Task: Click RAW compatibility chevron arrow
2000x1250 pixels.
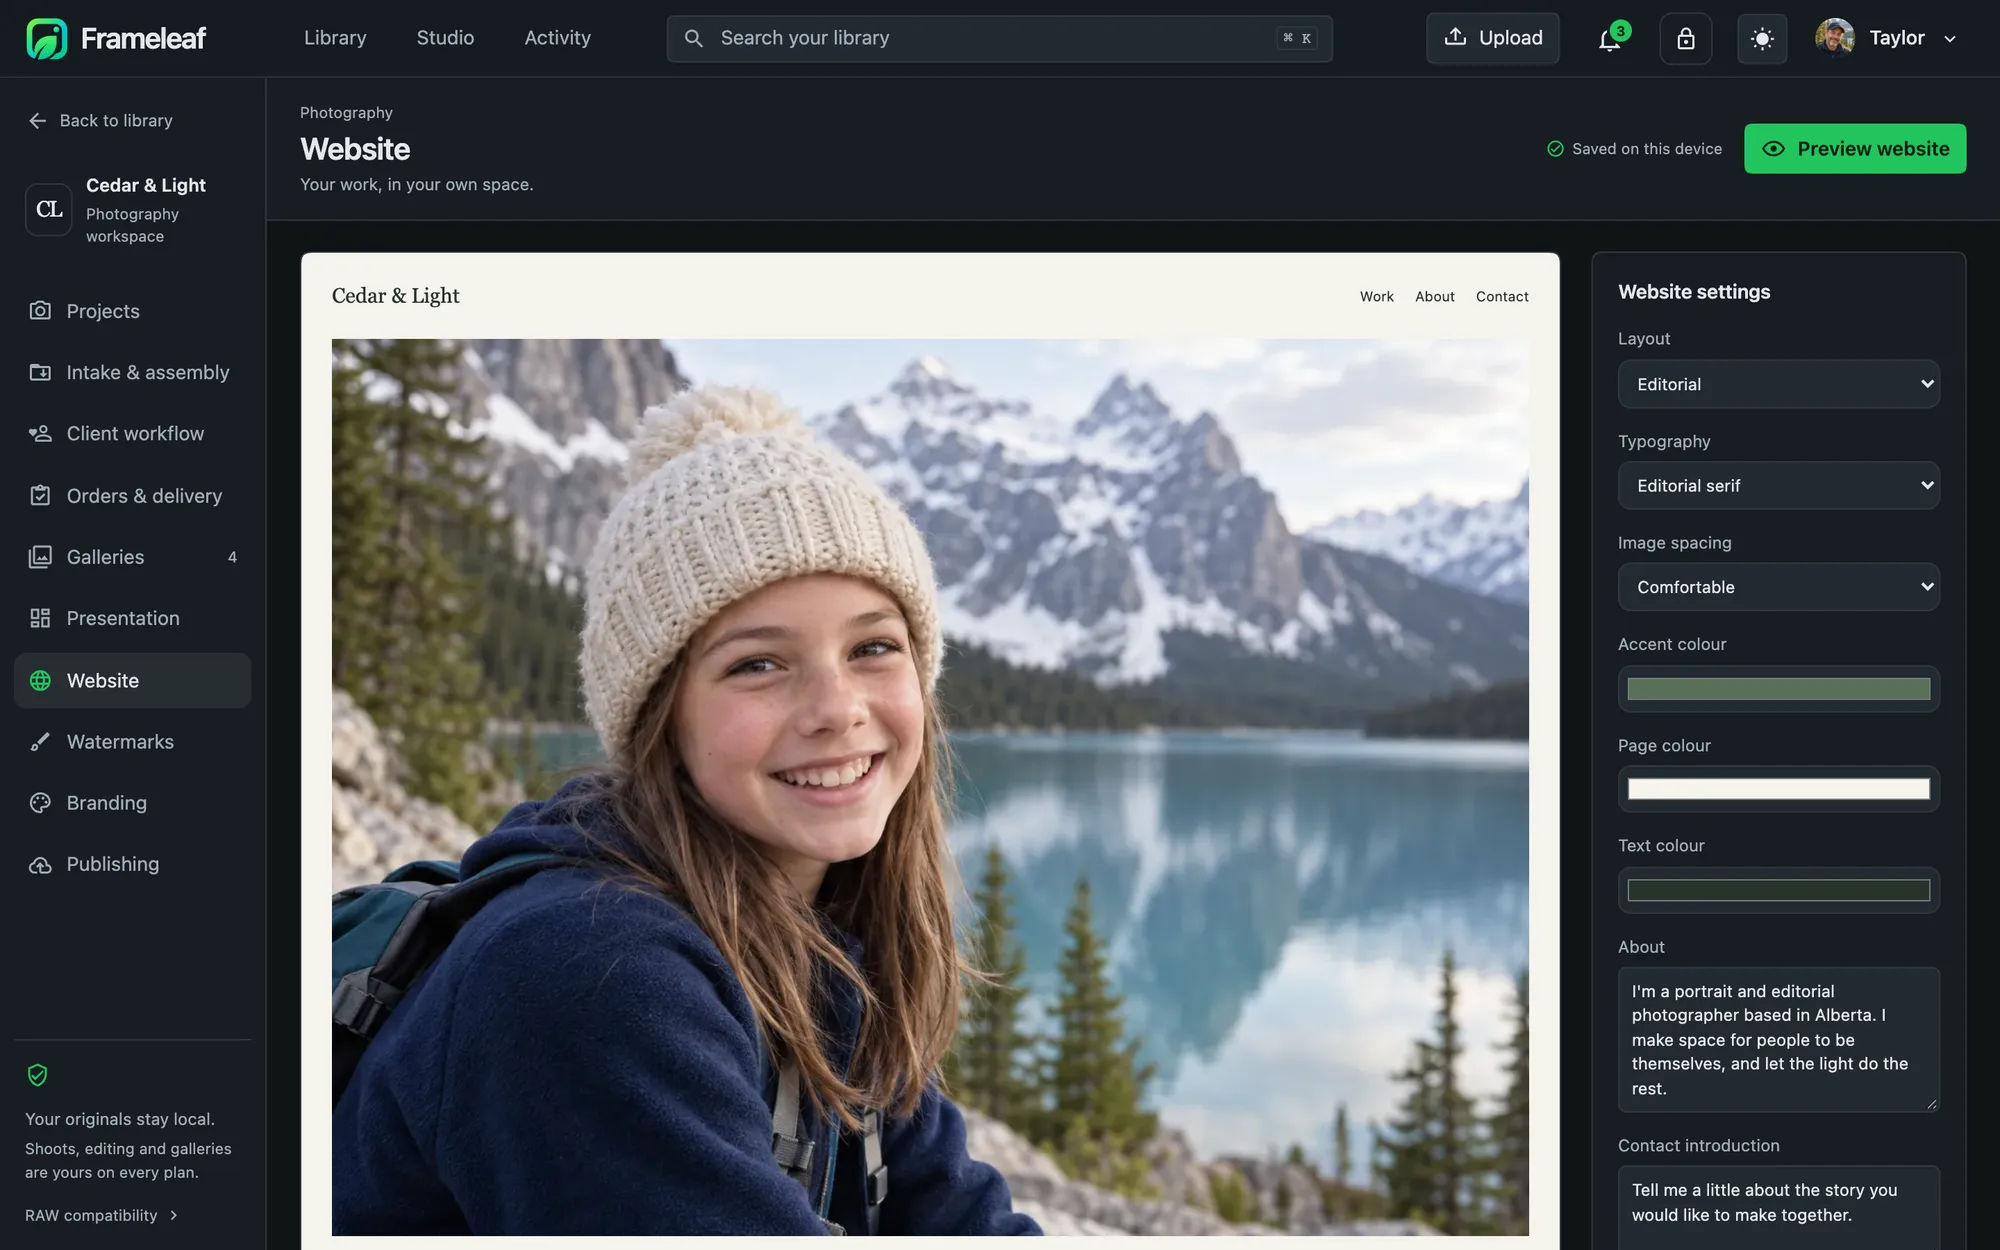Action: 174,1215
